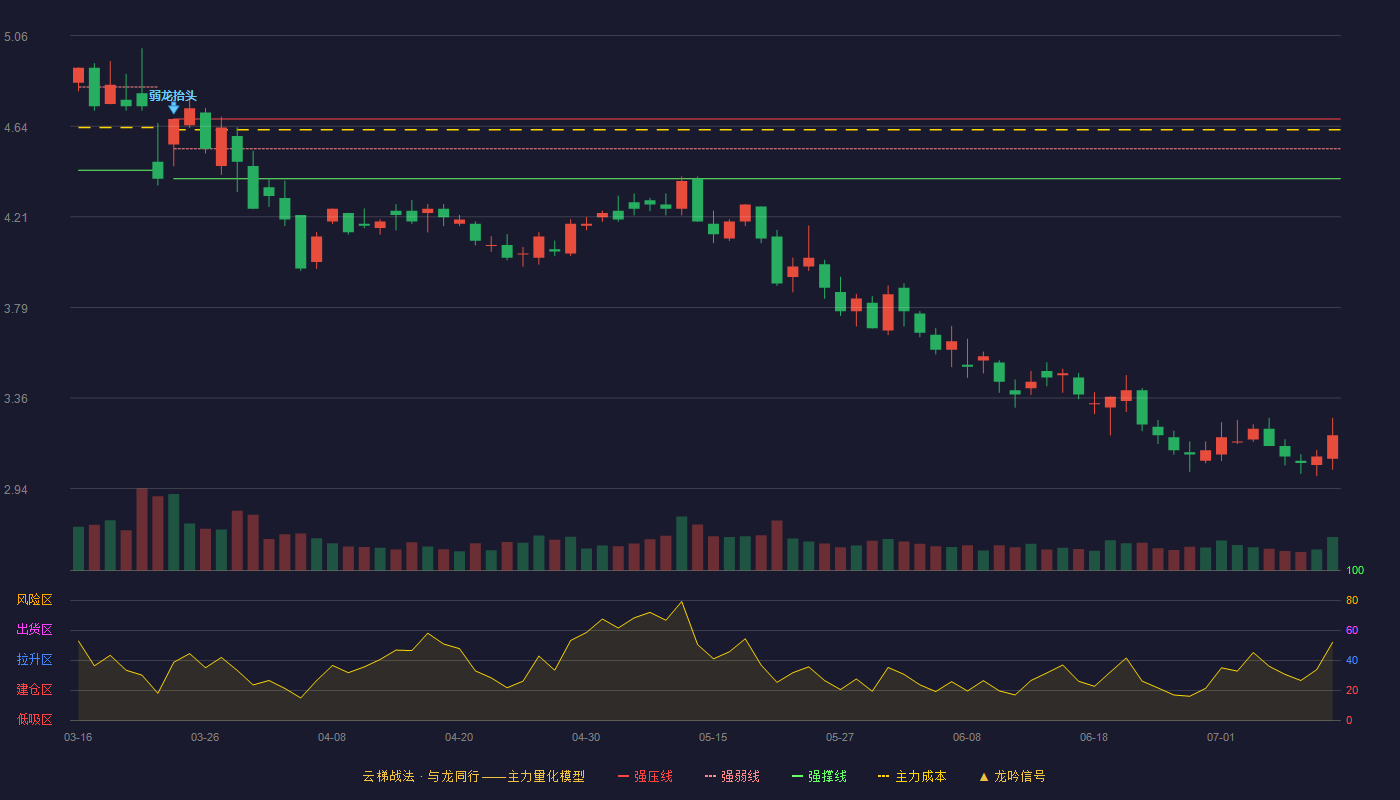Toggle the 强撑线 legend item
Screen dimensions: 1400x800
pyautogui.click(x=819, y=776)
